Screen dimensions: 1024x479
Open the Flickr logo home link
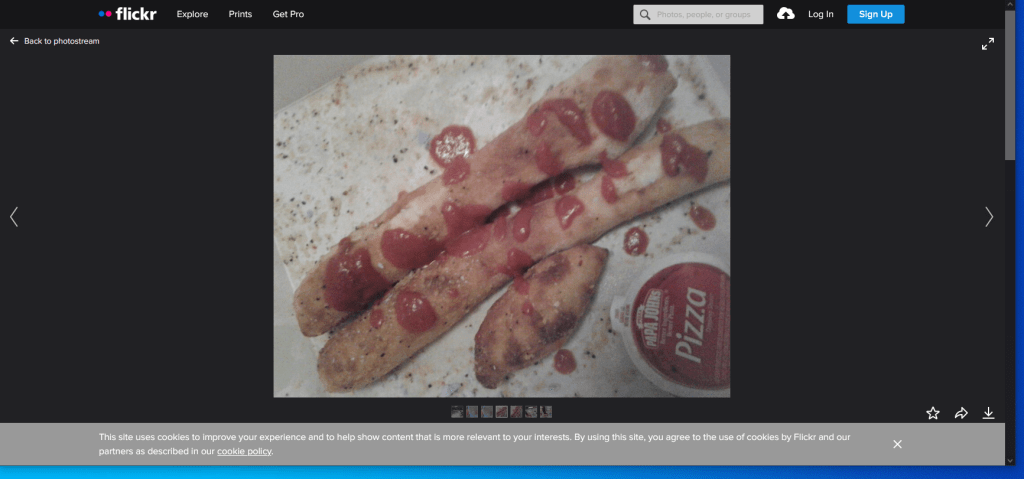[127, 14]
